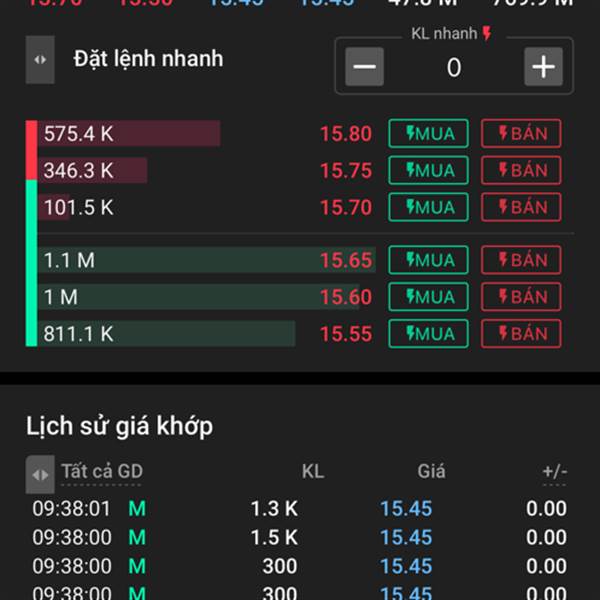Tap the KL nhanh lightning icon
Viewport: 600px width, 600px height.
(487, 33)
